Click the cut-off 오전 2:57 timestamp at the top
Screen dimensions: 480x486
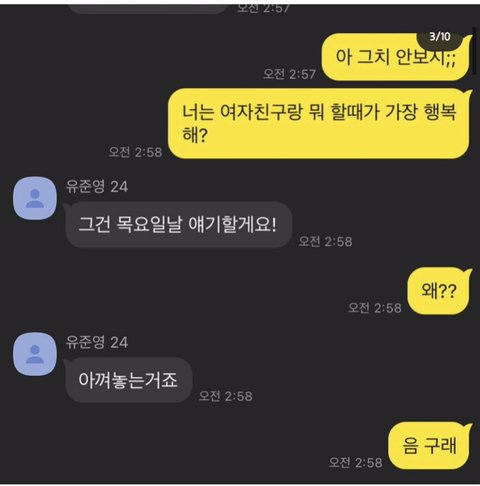pyautogui.click(x=263, y=8)
